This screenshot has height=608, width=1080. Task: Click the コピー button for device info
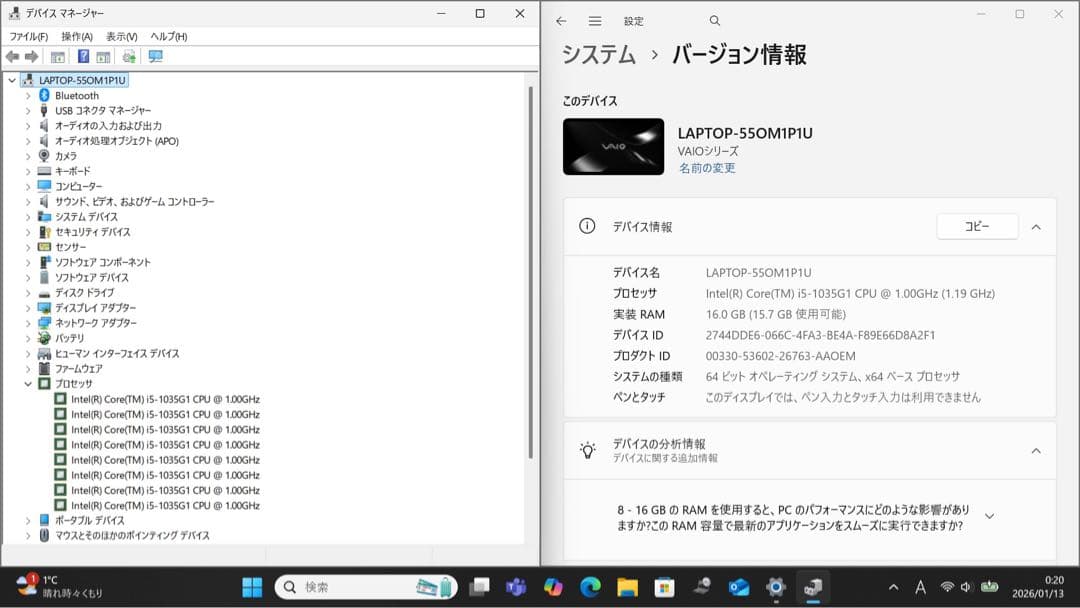click(x=976, y=226)
